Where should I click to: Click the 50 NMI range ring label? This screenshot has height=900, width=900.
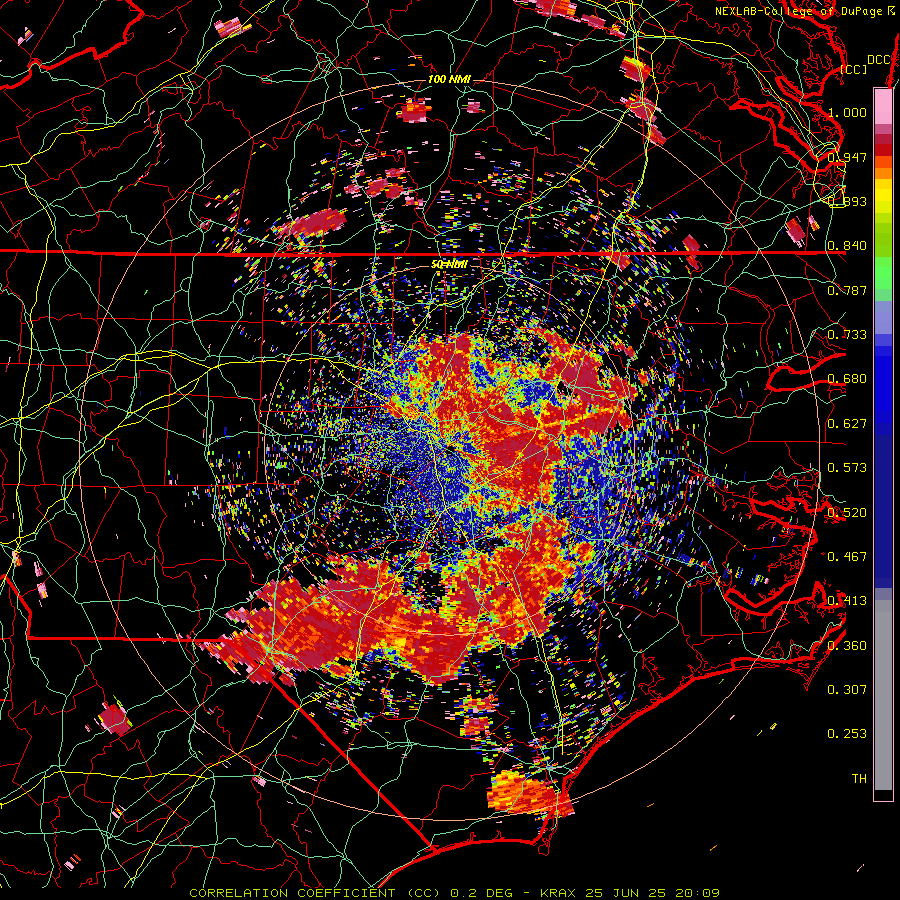pos(449,265)
